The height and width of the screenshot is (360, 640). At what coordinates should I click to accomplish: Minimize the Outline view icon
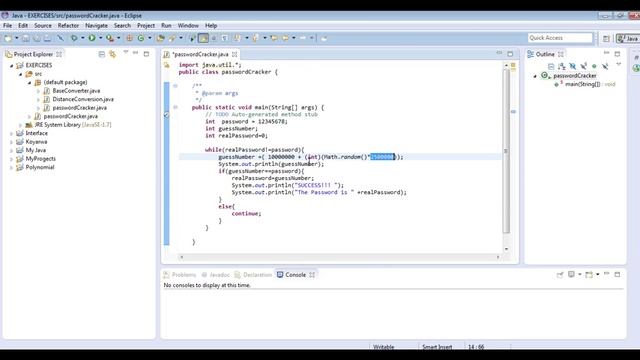click(607, 54)
